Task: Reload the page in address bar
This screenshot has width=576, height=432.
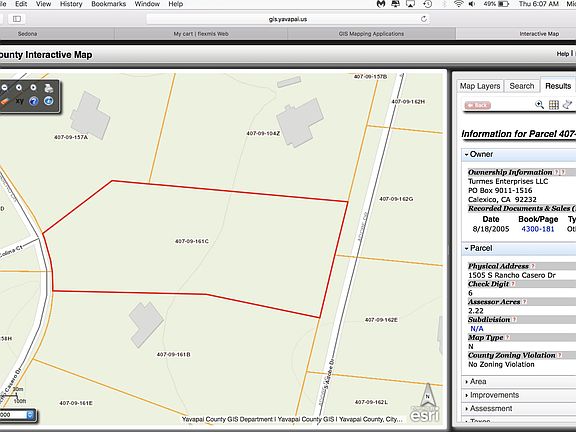Action: pyautogui.click(x=424, y=19)
